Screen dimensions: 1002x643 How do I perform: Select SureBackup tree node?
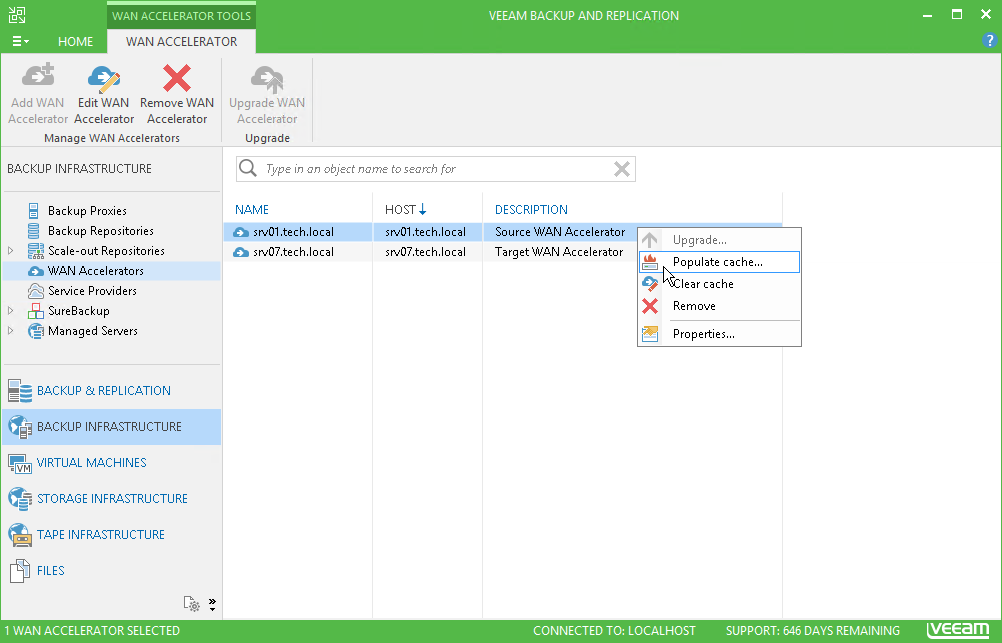pyautogui.click(x=79, y=311)
